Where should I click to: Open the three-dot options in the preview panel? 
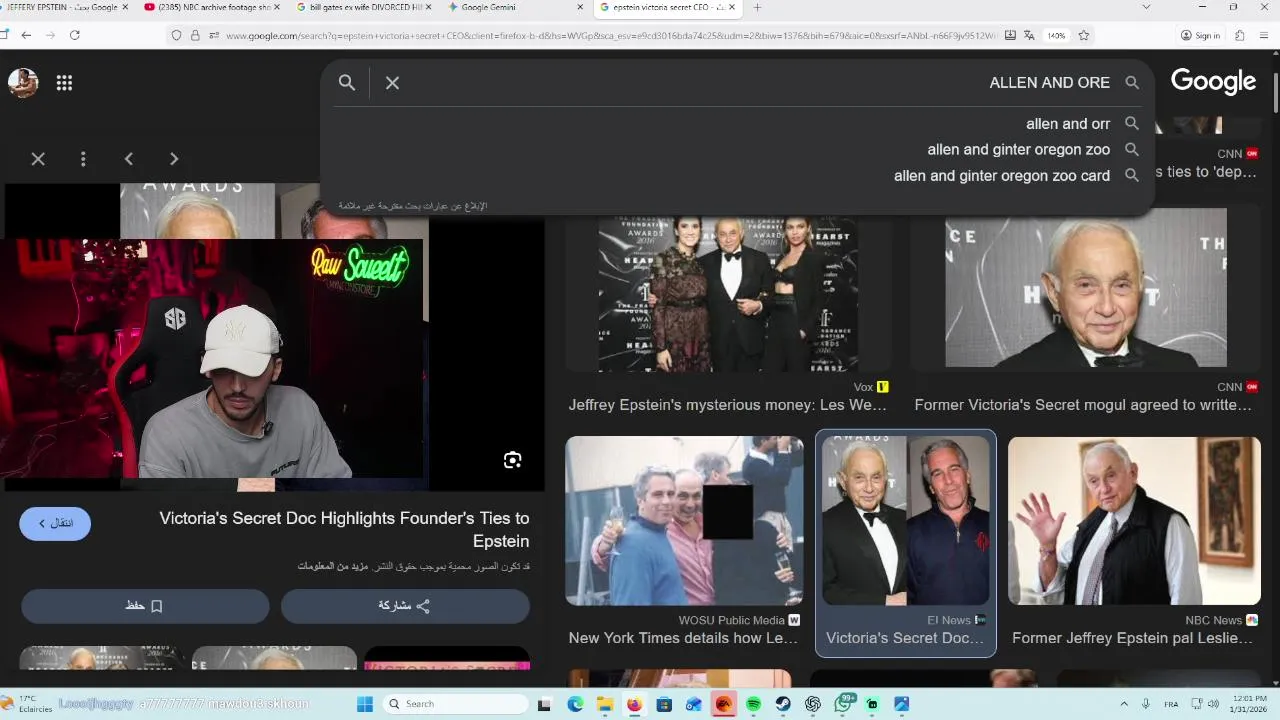click(83, 159)
